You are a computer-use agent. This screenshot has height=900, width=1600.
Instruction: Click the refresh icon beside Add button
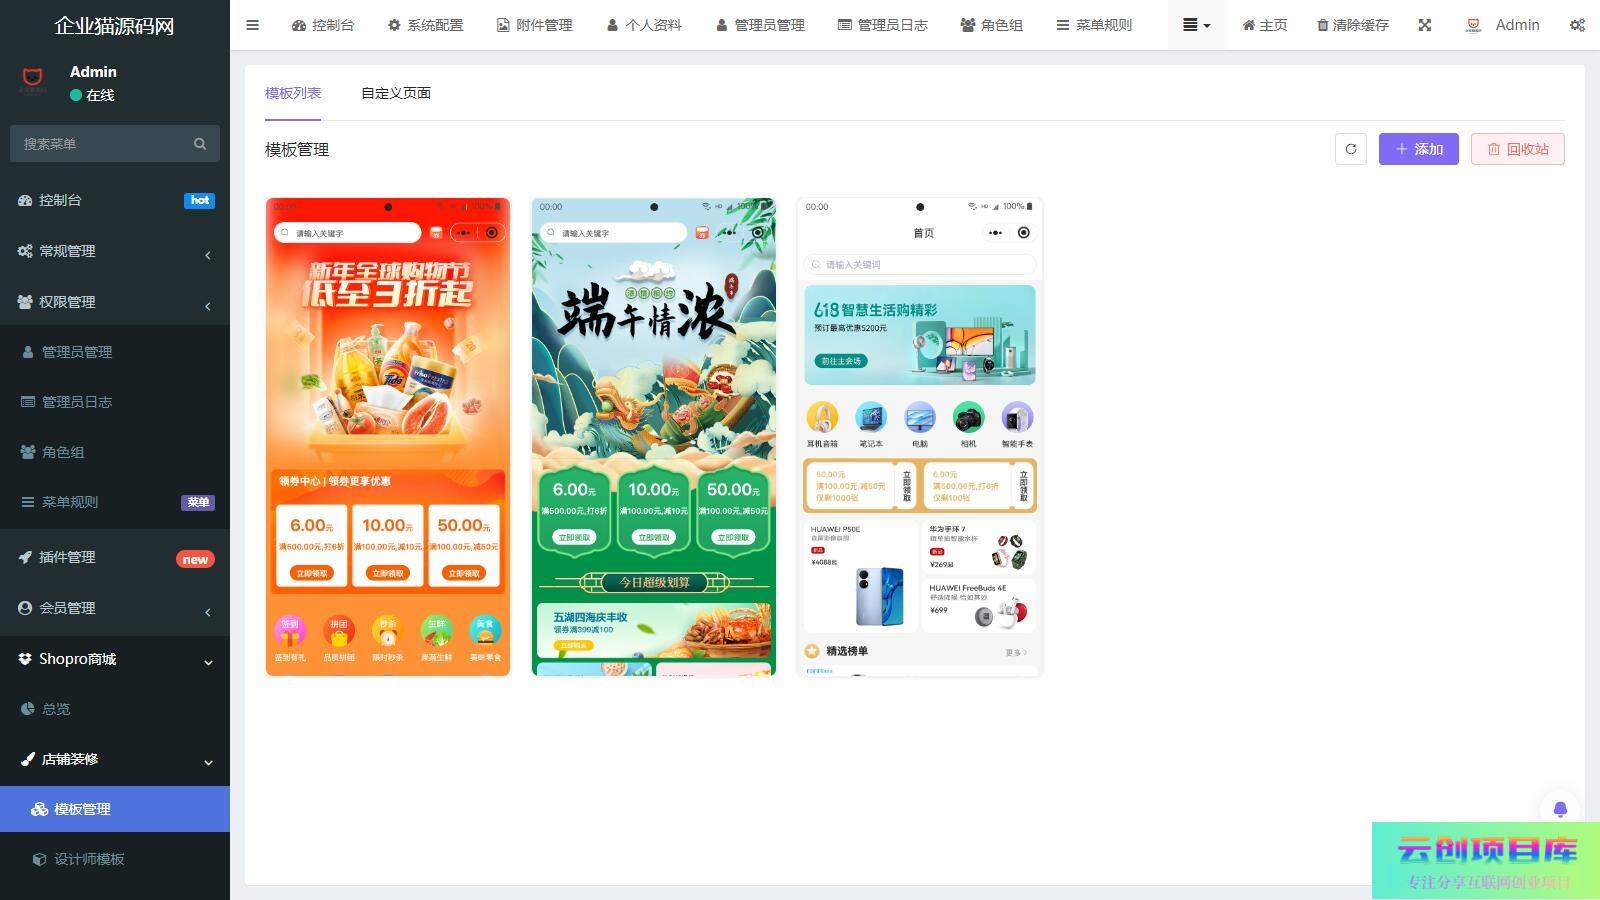coord(1350,149)
